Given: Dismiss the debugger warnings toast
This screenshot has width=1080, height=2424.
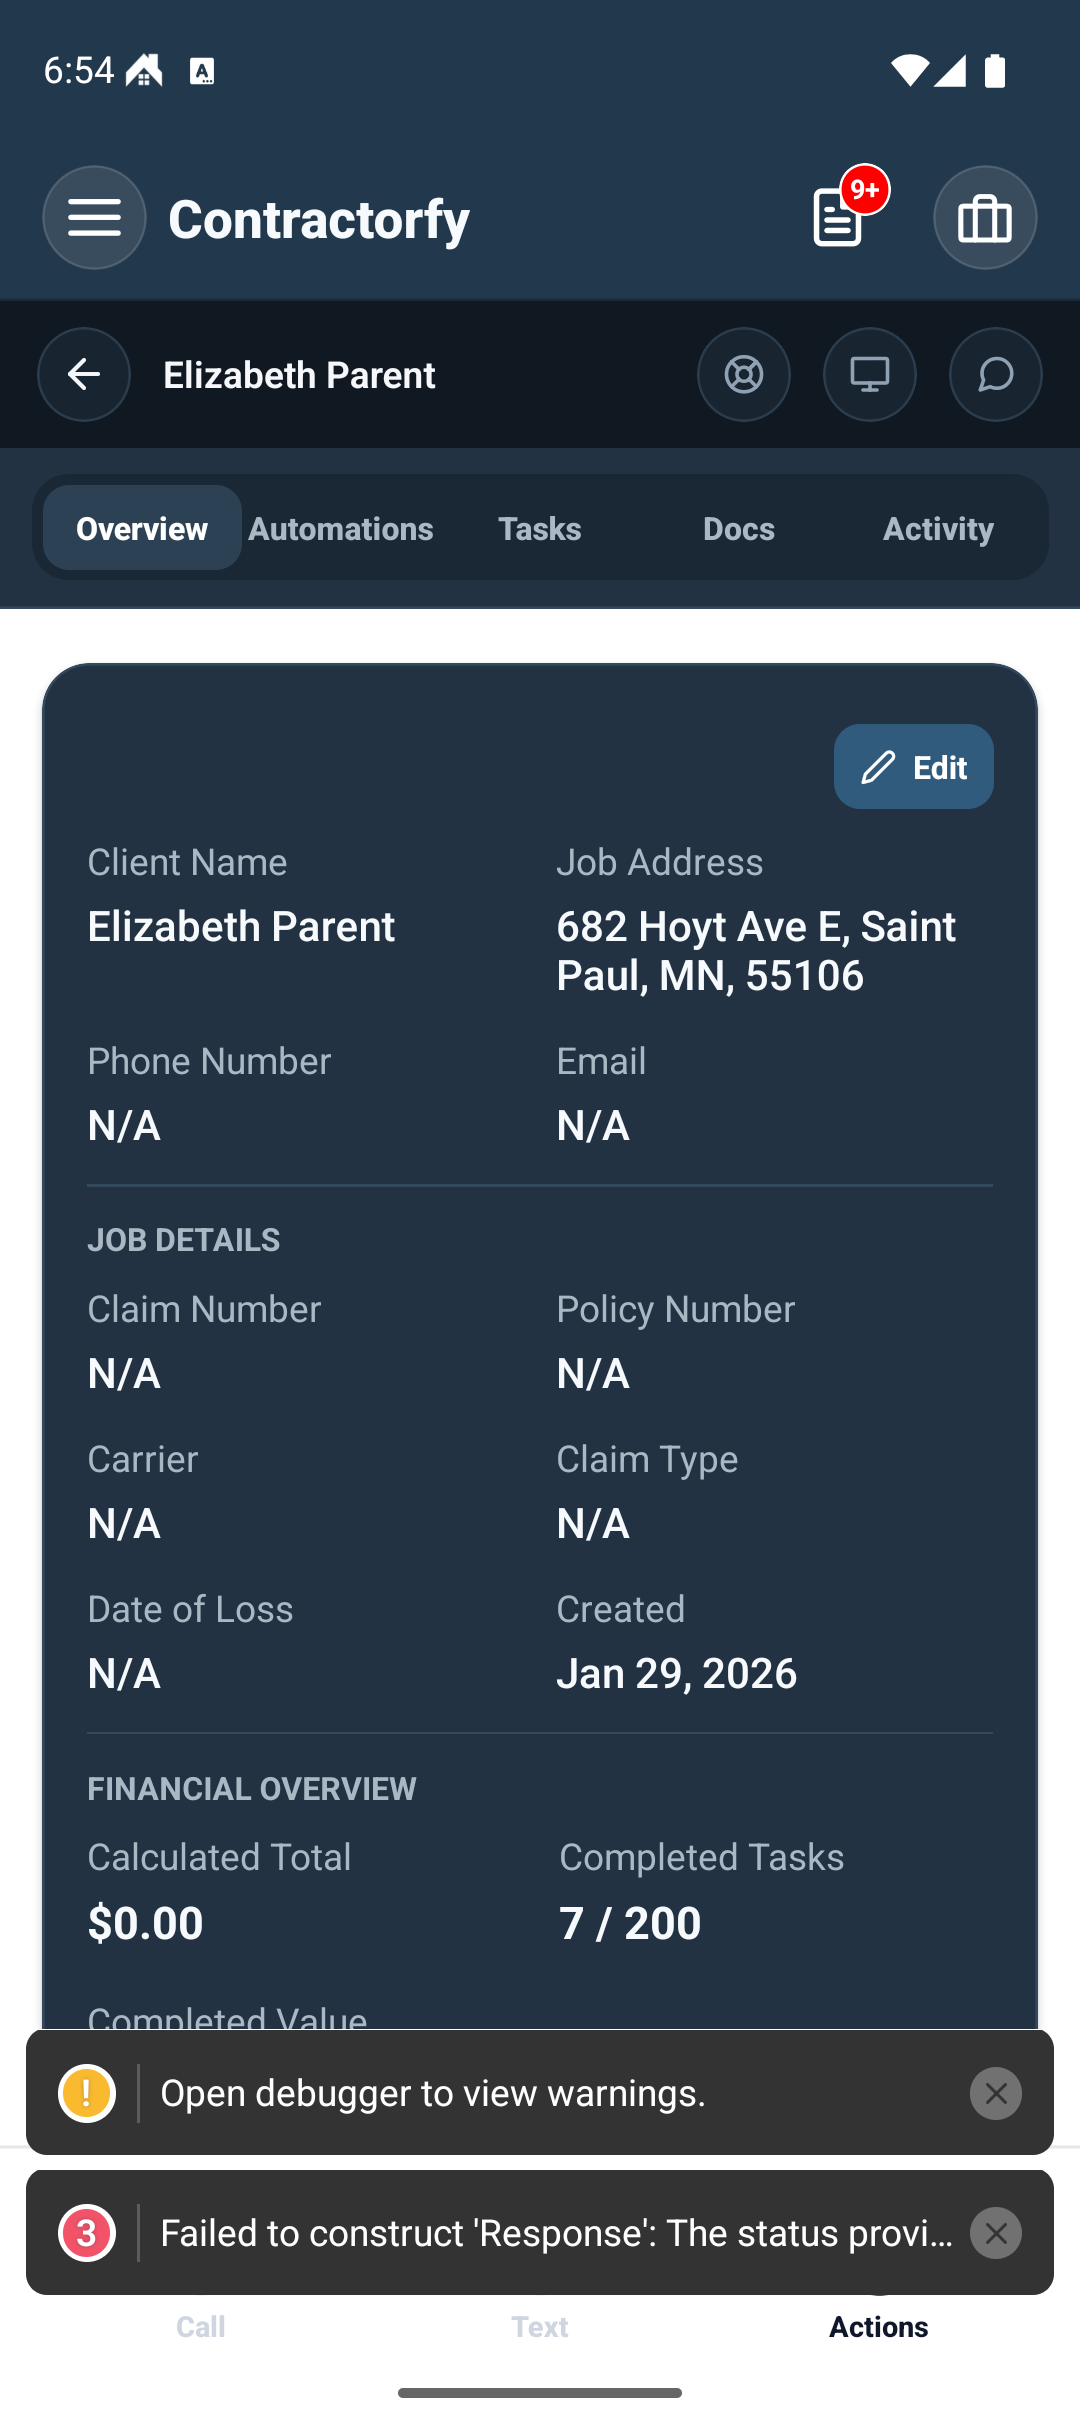Looking at the screenshot, I should click(x=996, y=2093).
